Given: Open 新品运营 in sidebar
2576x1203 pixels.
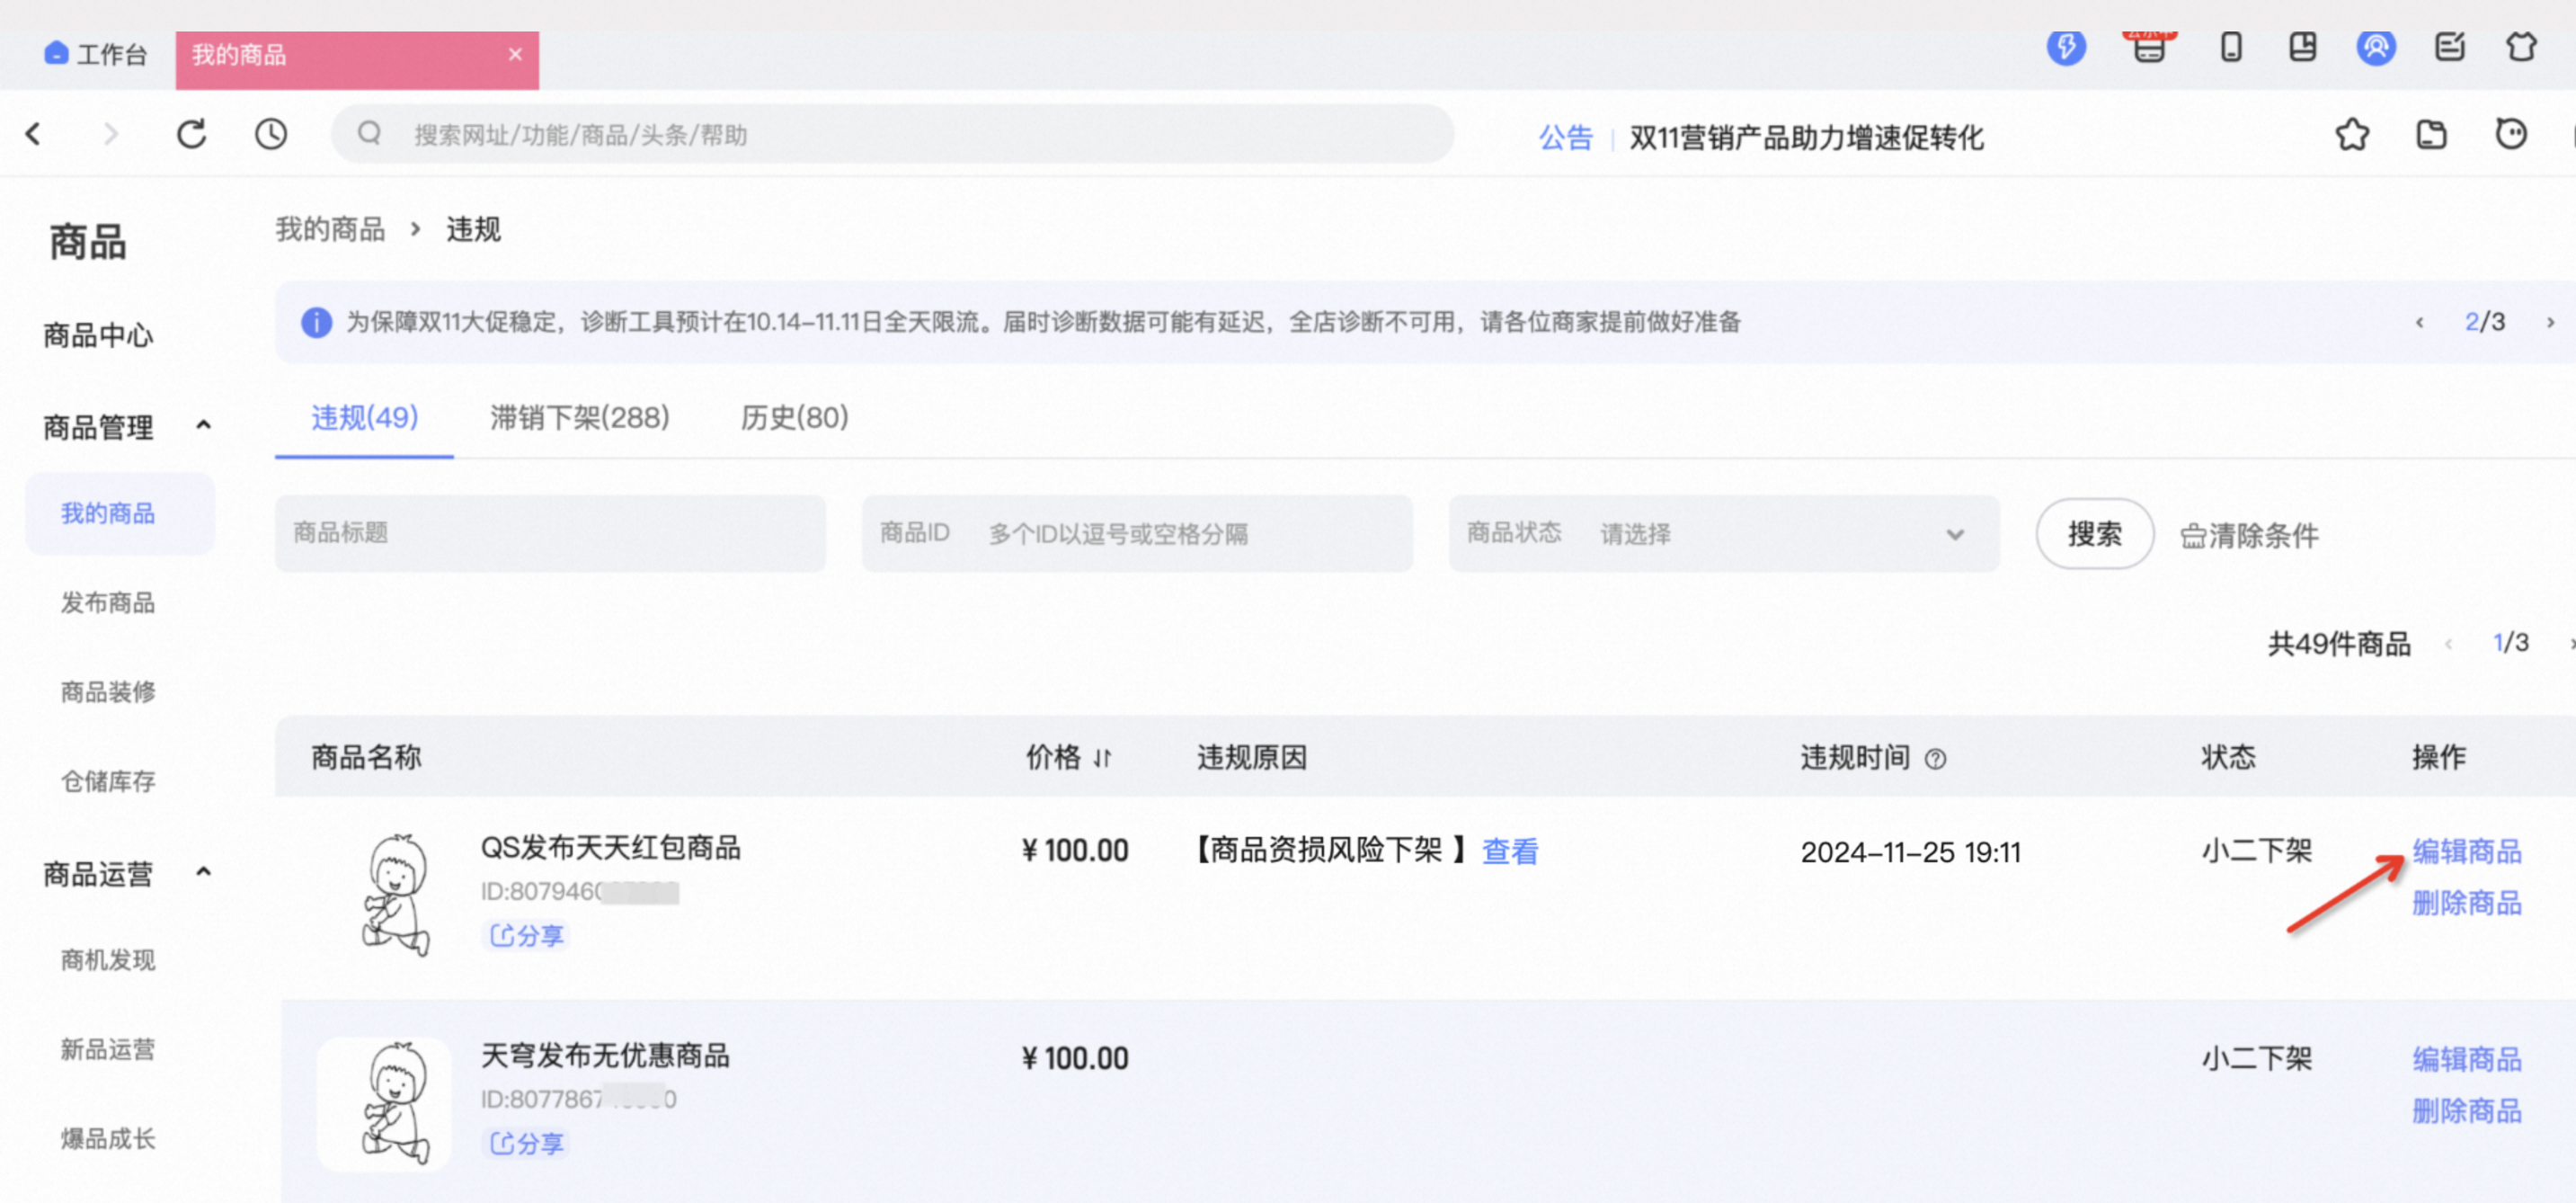Looking at the screenshot, I should [x=108, y=1050].
